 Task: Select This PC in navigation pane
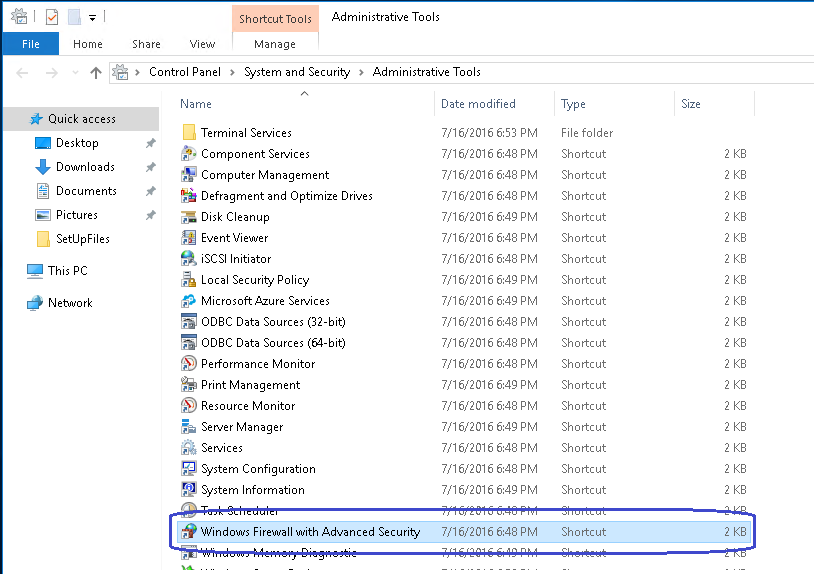tap(67, 270)
